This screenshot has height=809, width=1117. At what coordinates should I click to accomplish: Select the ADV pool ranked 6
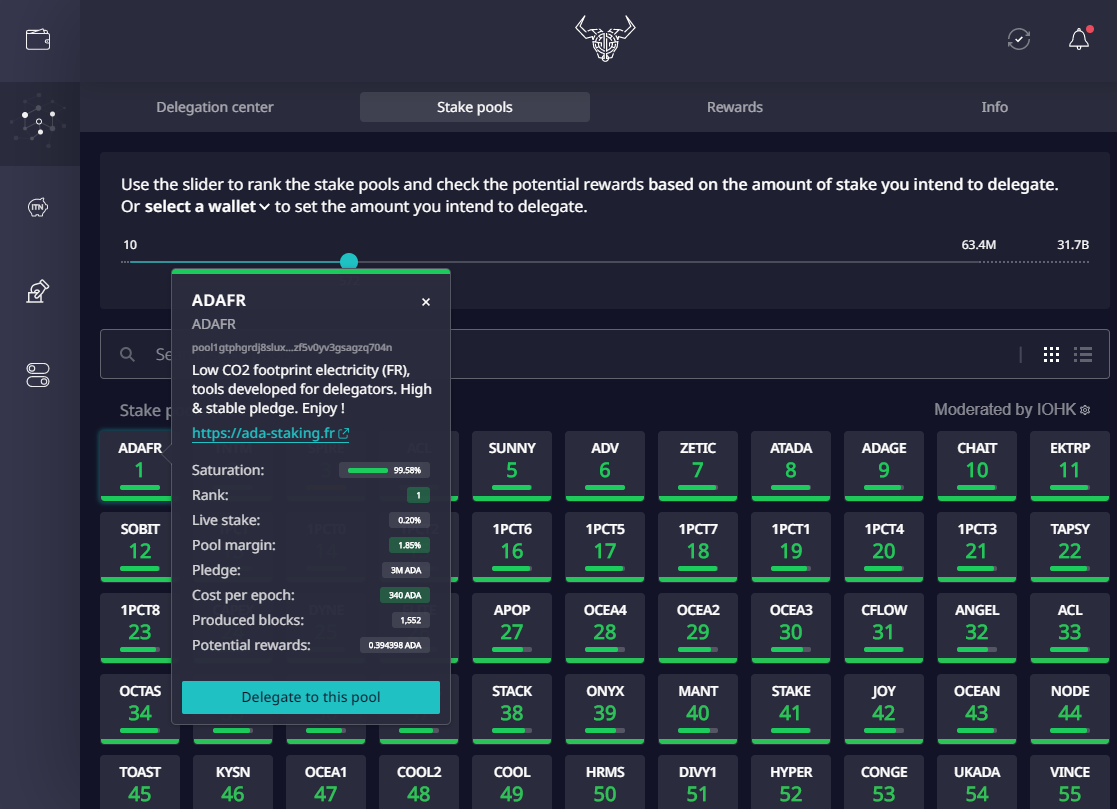pos(605,466)
